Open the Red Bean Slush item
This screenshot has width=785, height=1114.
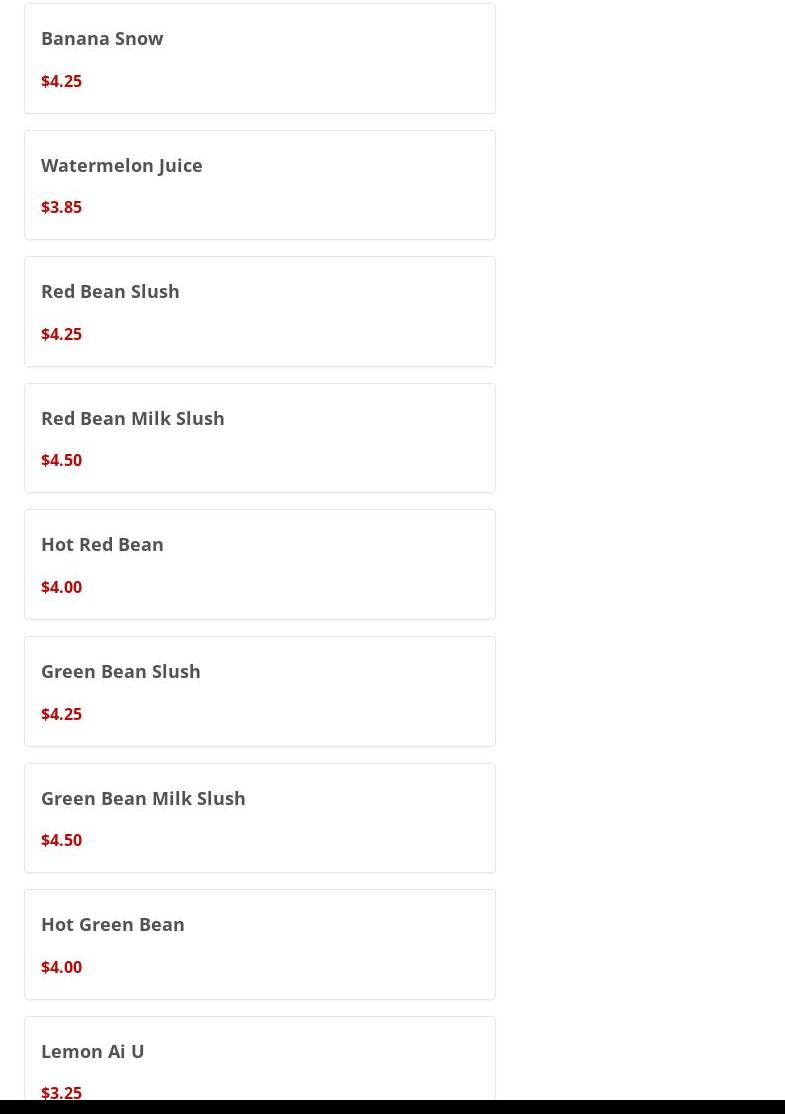tap(110, 291)
